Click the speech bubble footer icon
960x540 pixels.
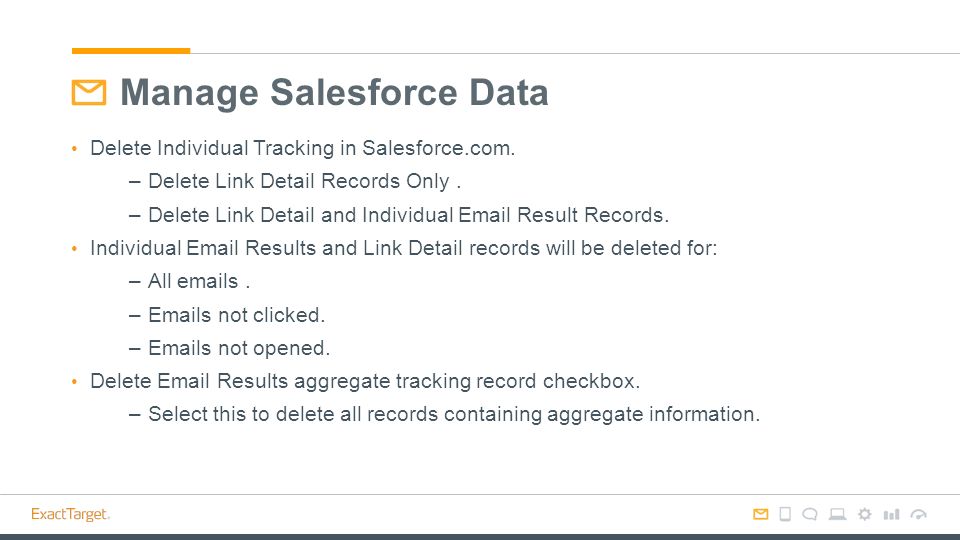810,514
